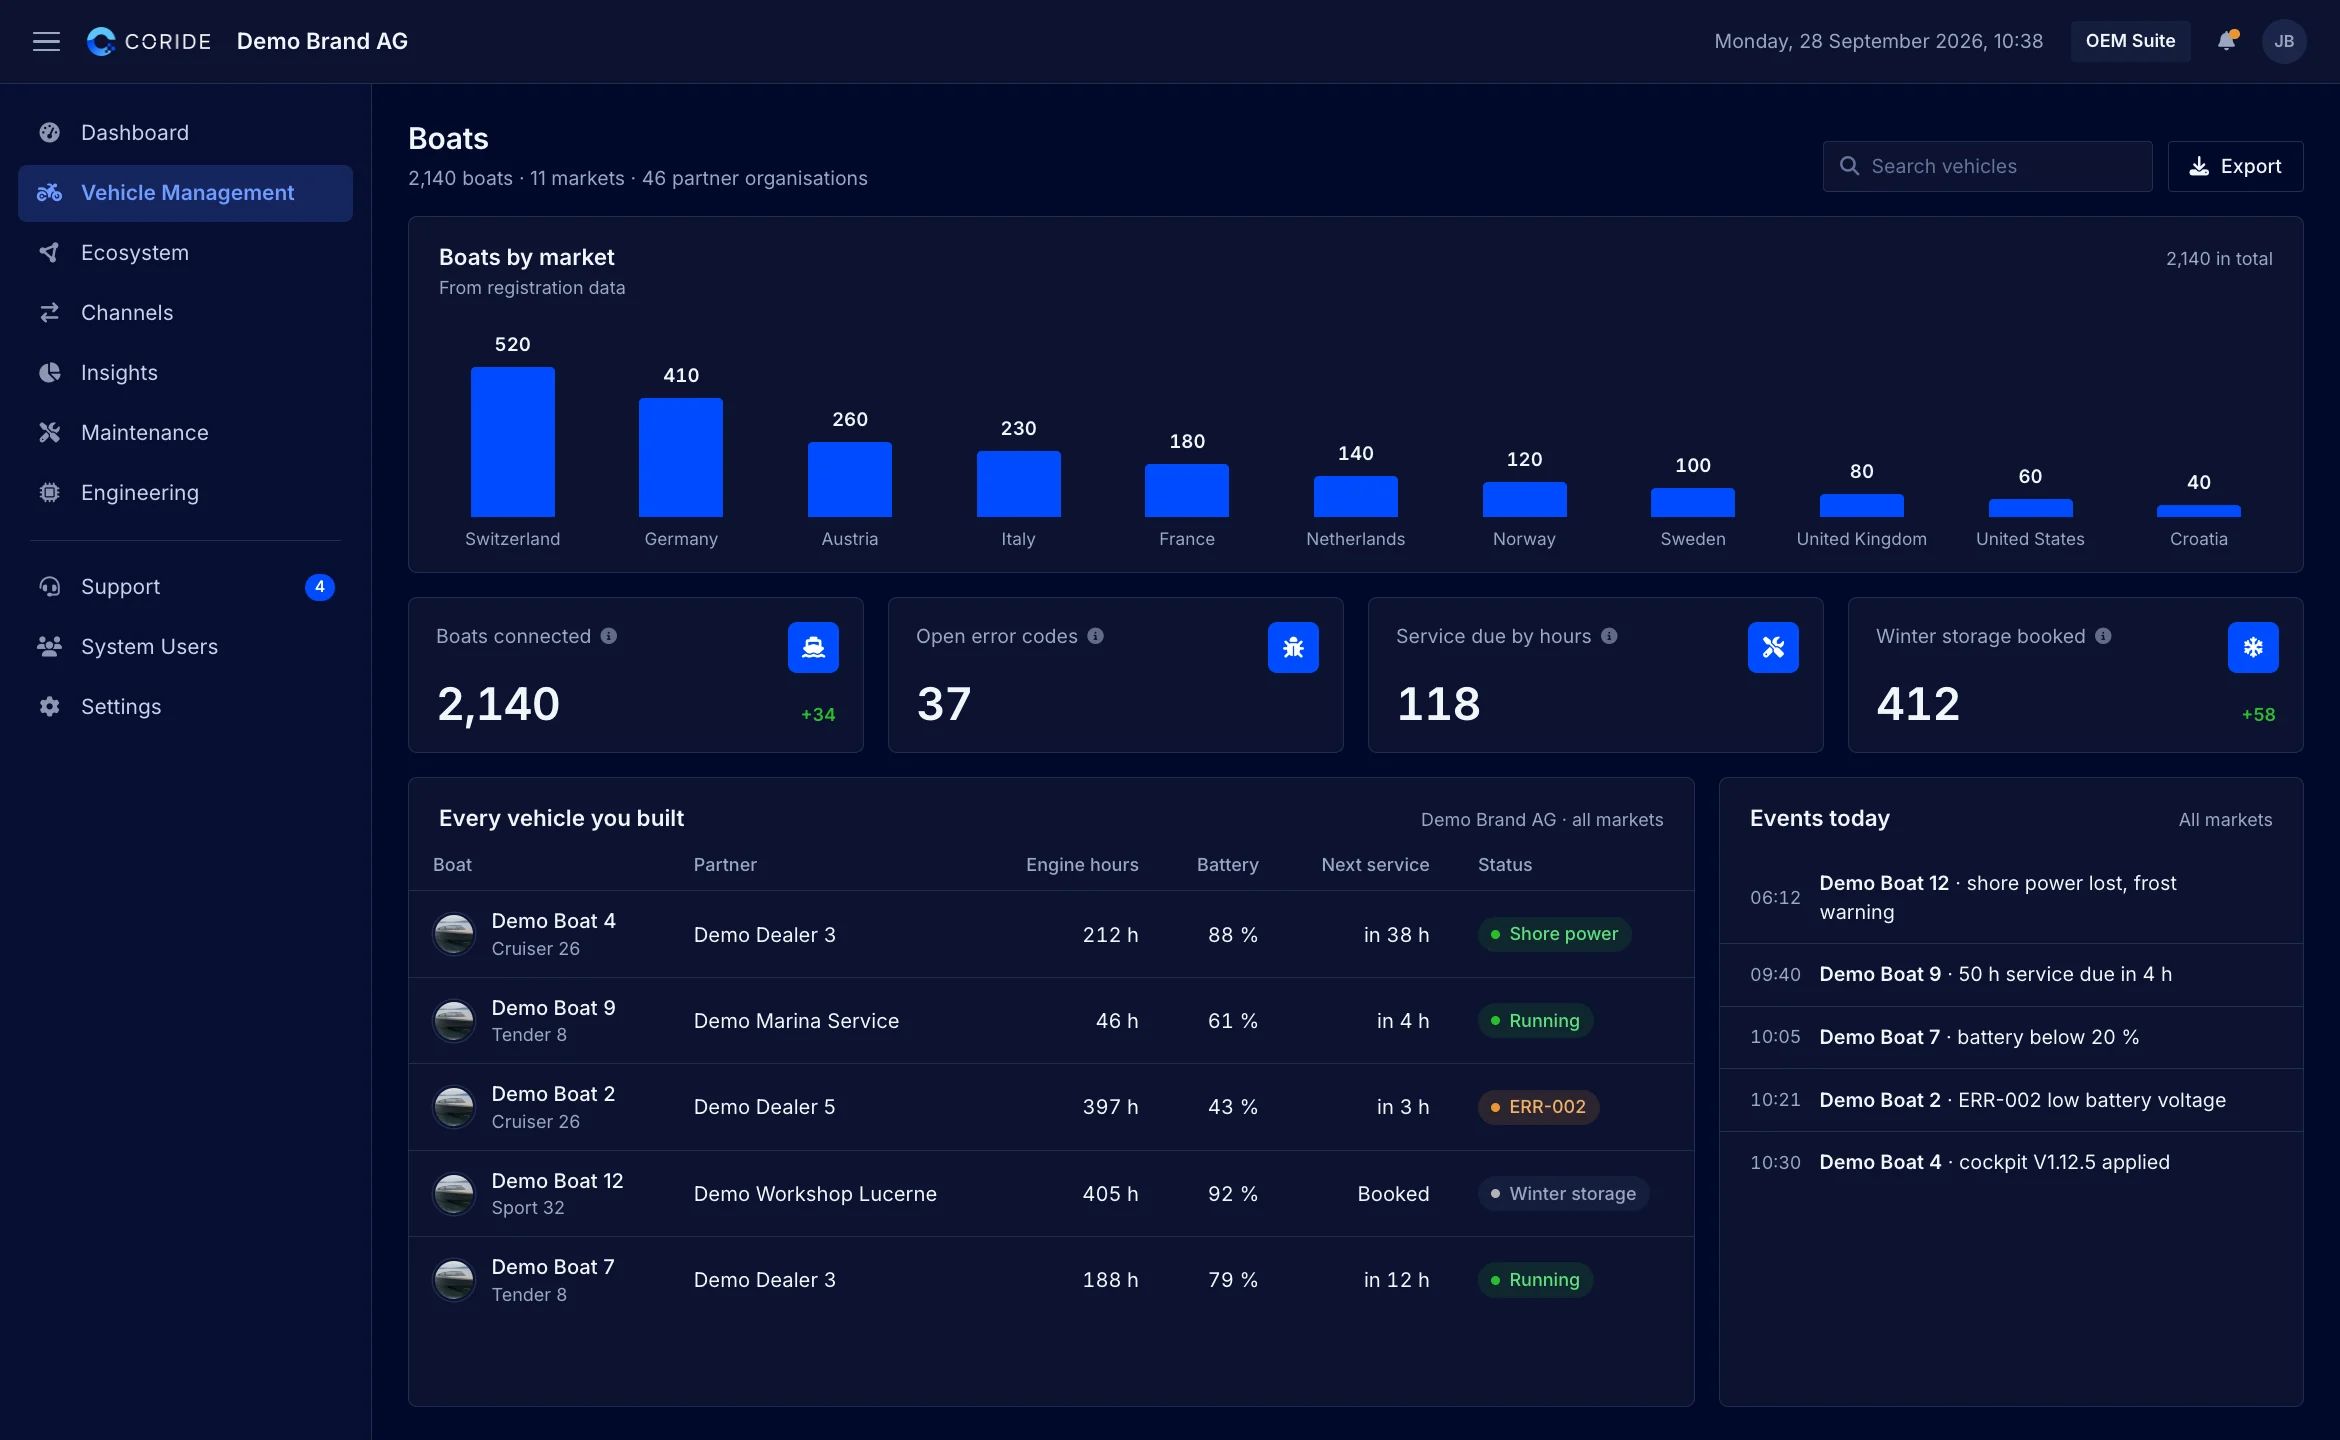The width and height of the screenshot is (2340, 1440).
Task: Open Dashboard in the sidebar
Action: point(185,133)
